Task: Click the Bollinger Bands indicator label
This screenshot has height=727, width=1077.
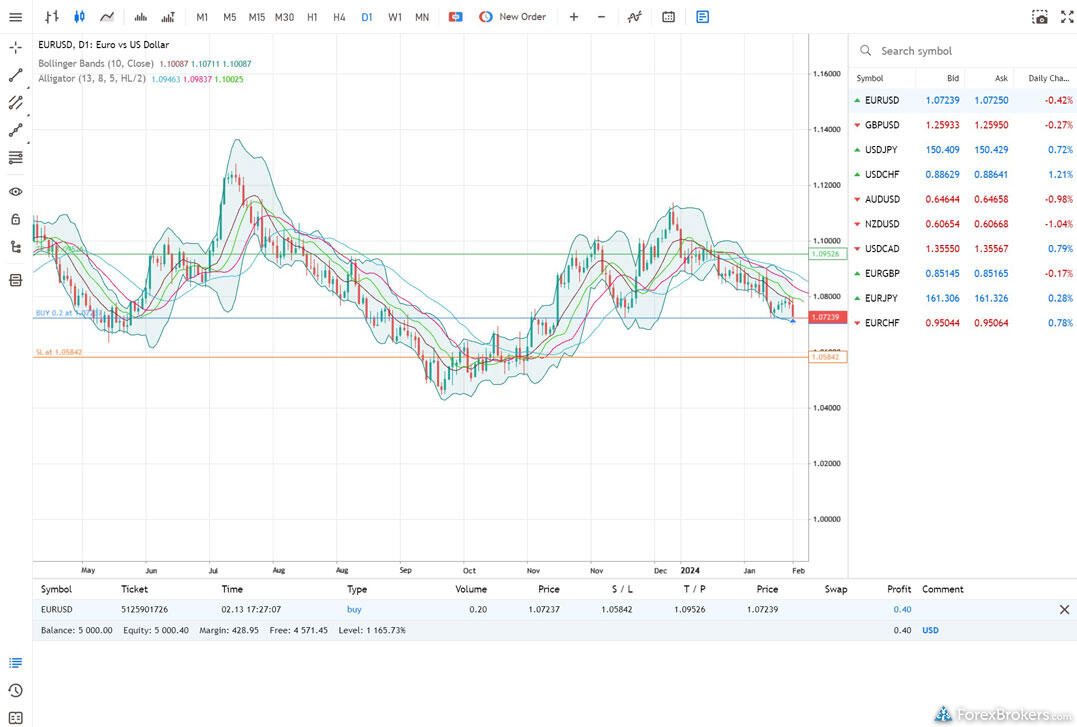Action: pyautogui.click(x=95, y=63)
